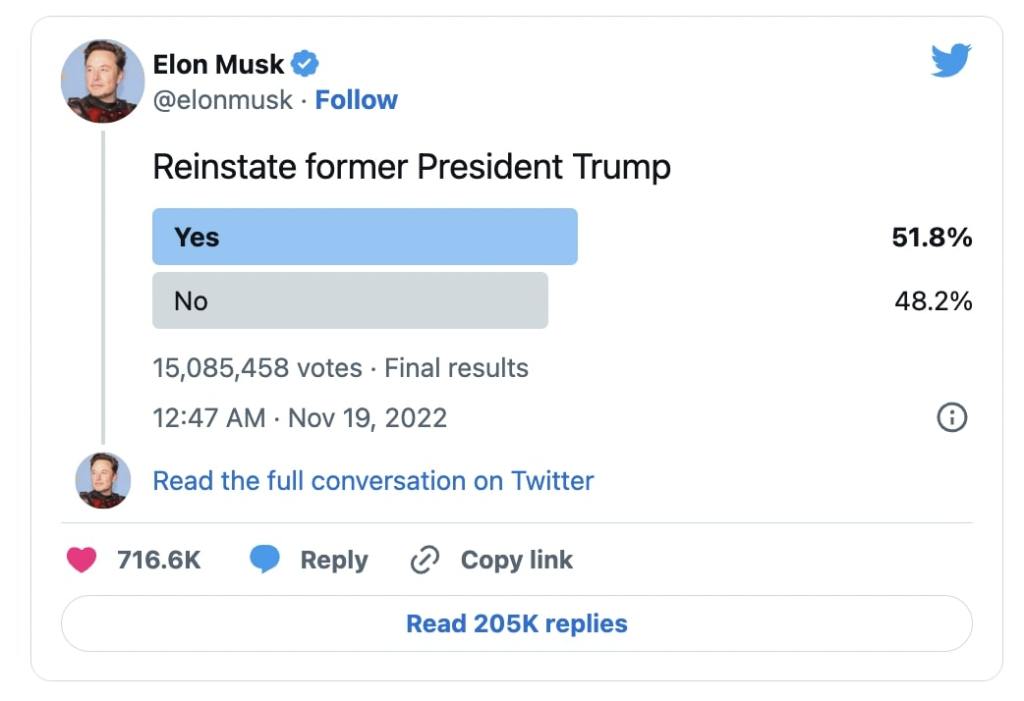Read the full conversation on Twitter
The width and height of the screenshot is (1024, 701).
pyautogui.click(x=373, y=481)
